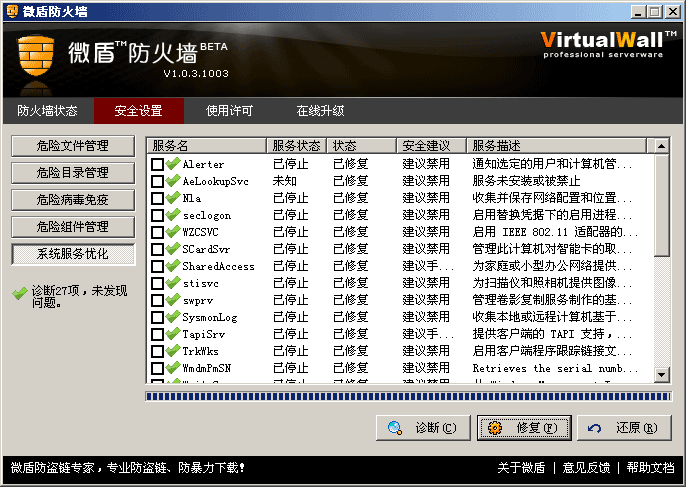Open the 帮助文档 help link
This screenshot has height=487, width=686.
[x=651, y=468]
